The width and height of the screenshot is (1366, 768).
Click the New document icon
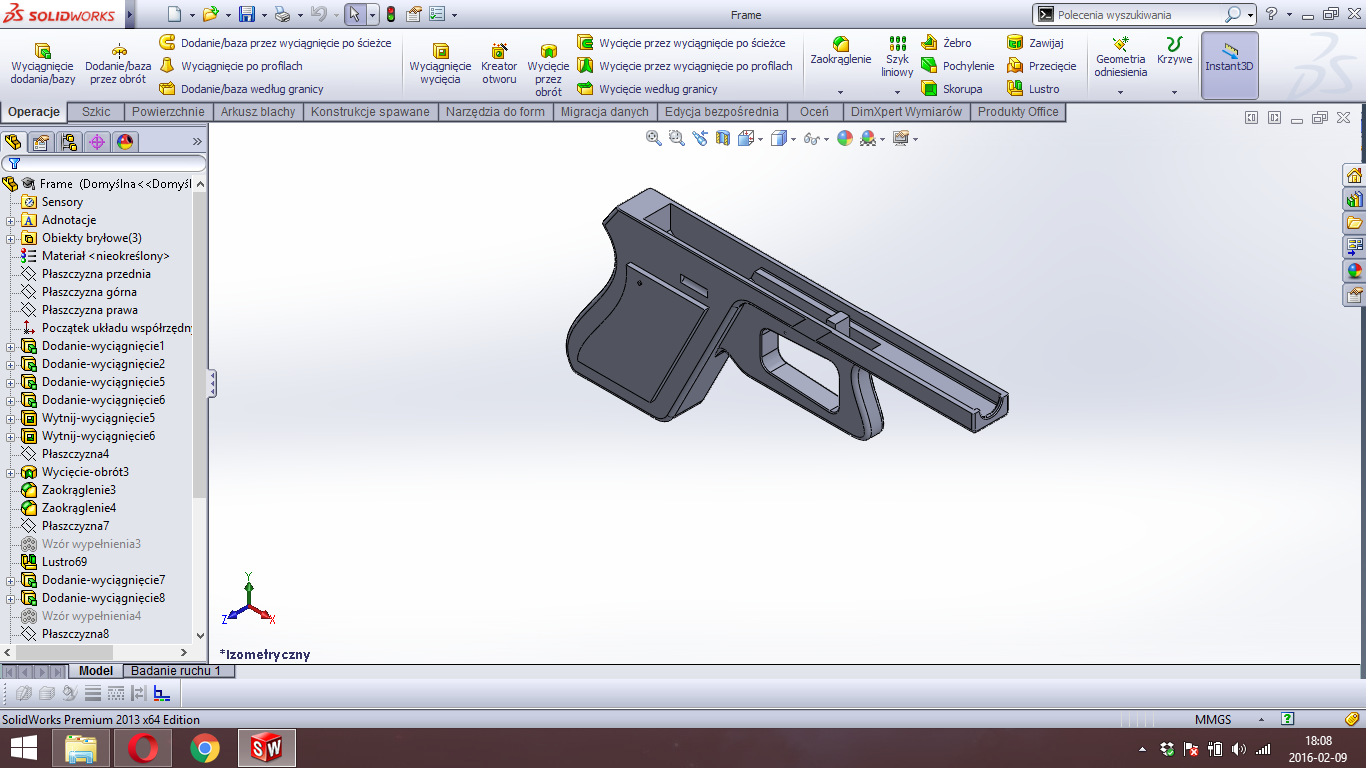click(174, 14)
